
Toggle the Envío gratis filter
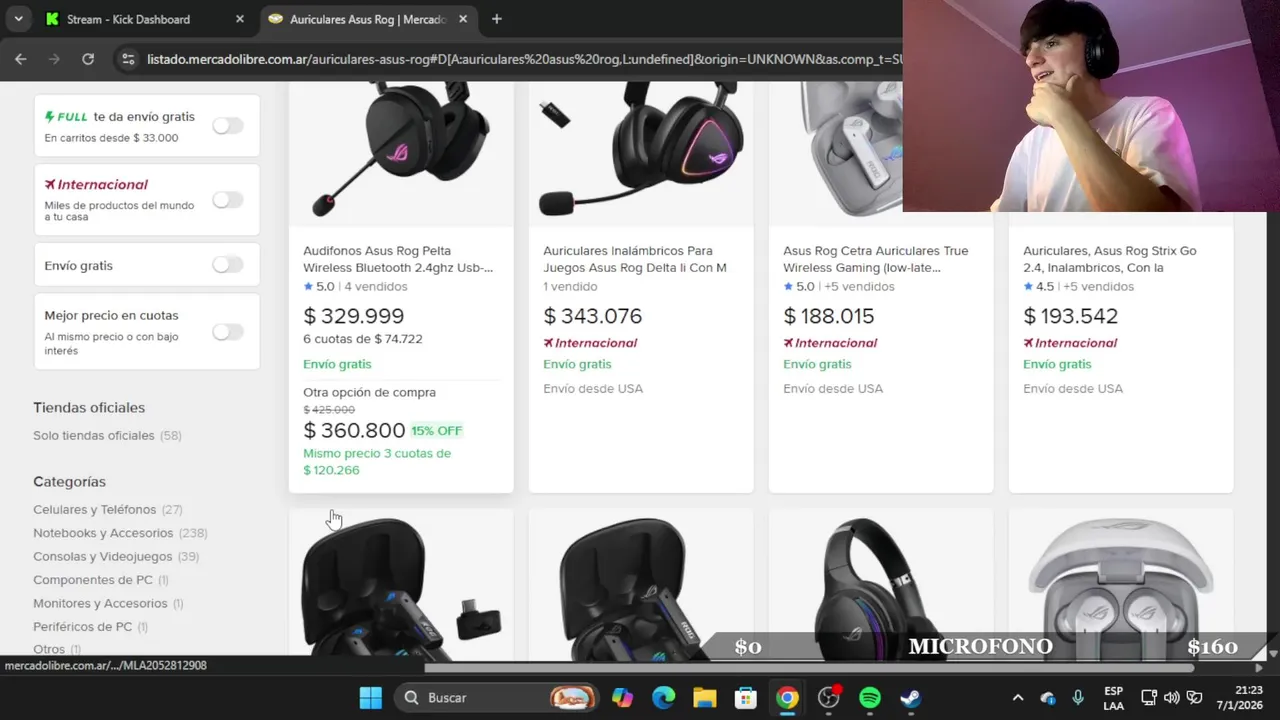[x=228, y=265]
